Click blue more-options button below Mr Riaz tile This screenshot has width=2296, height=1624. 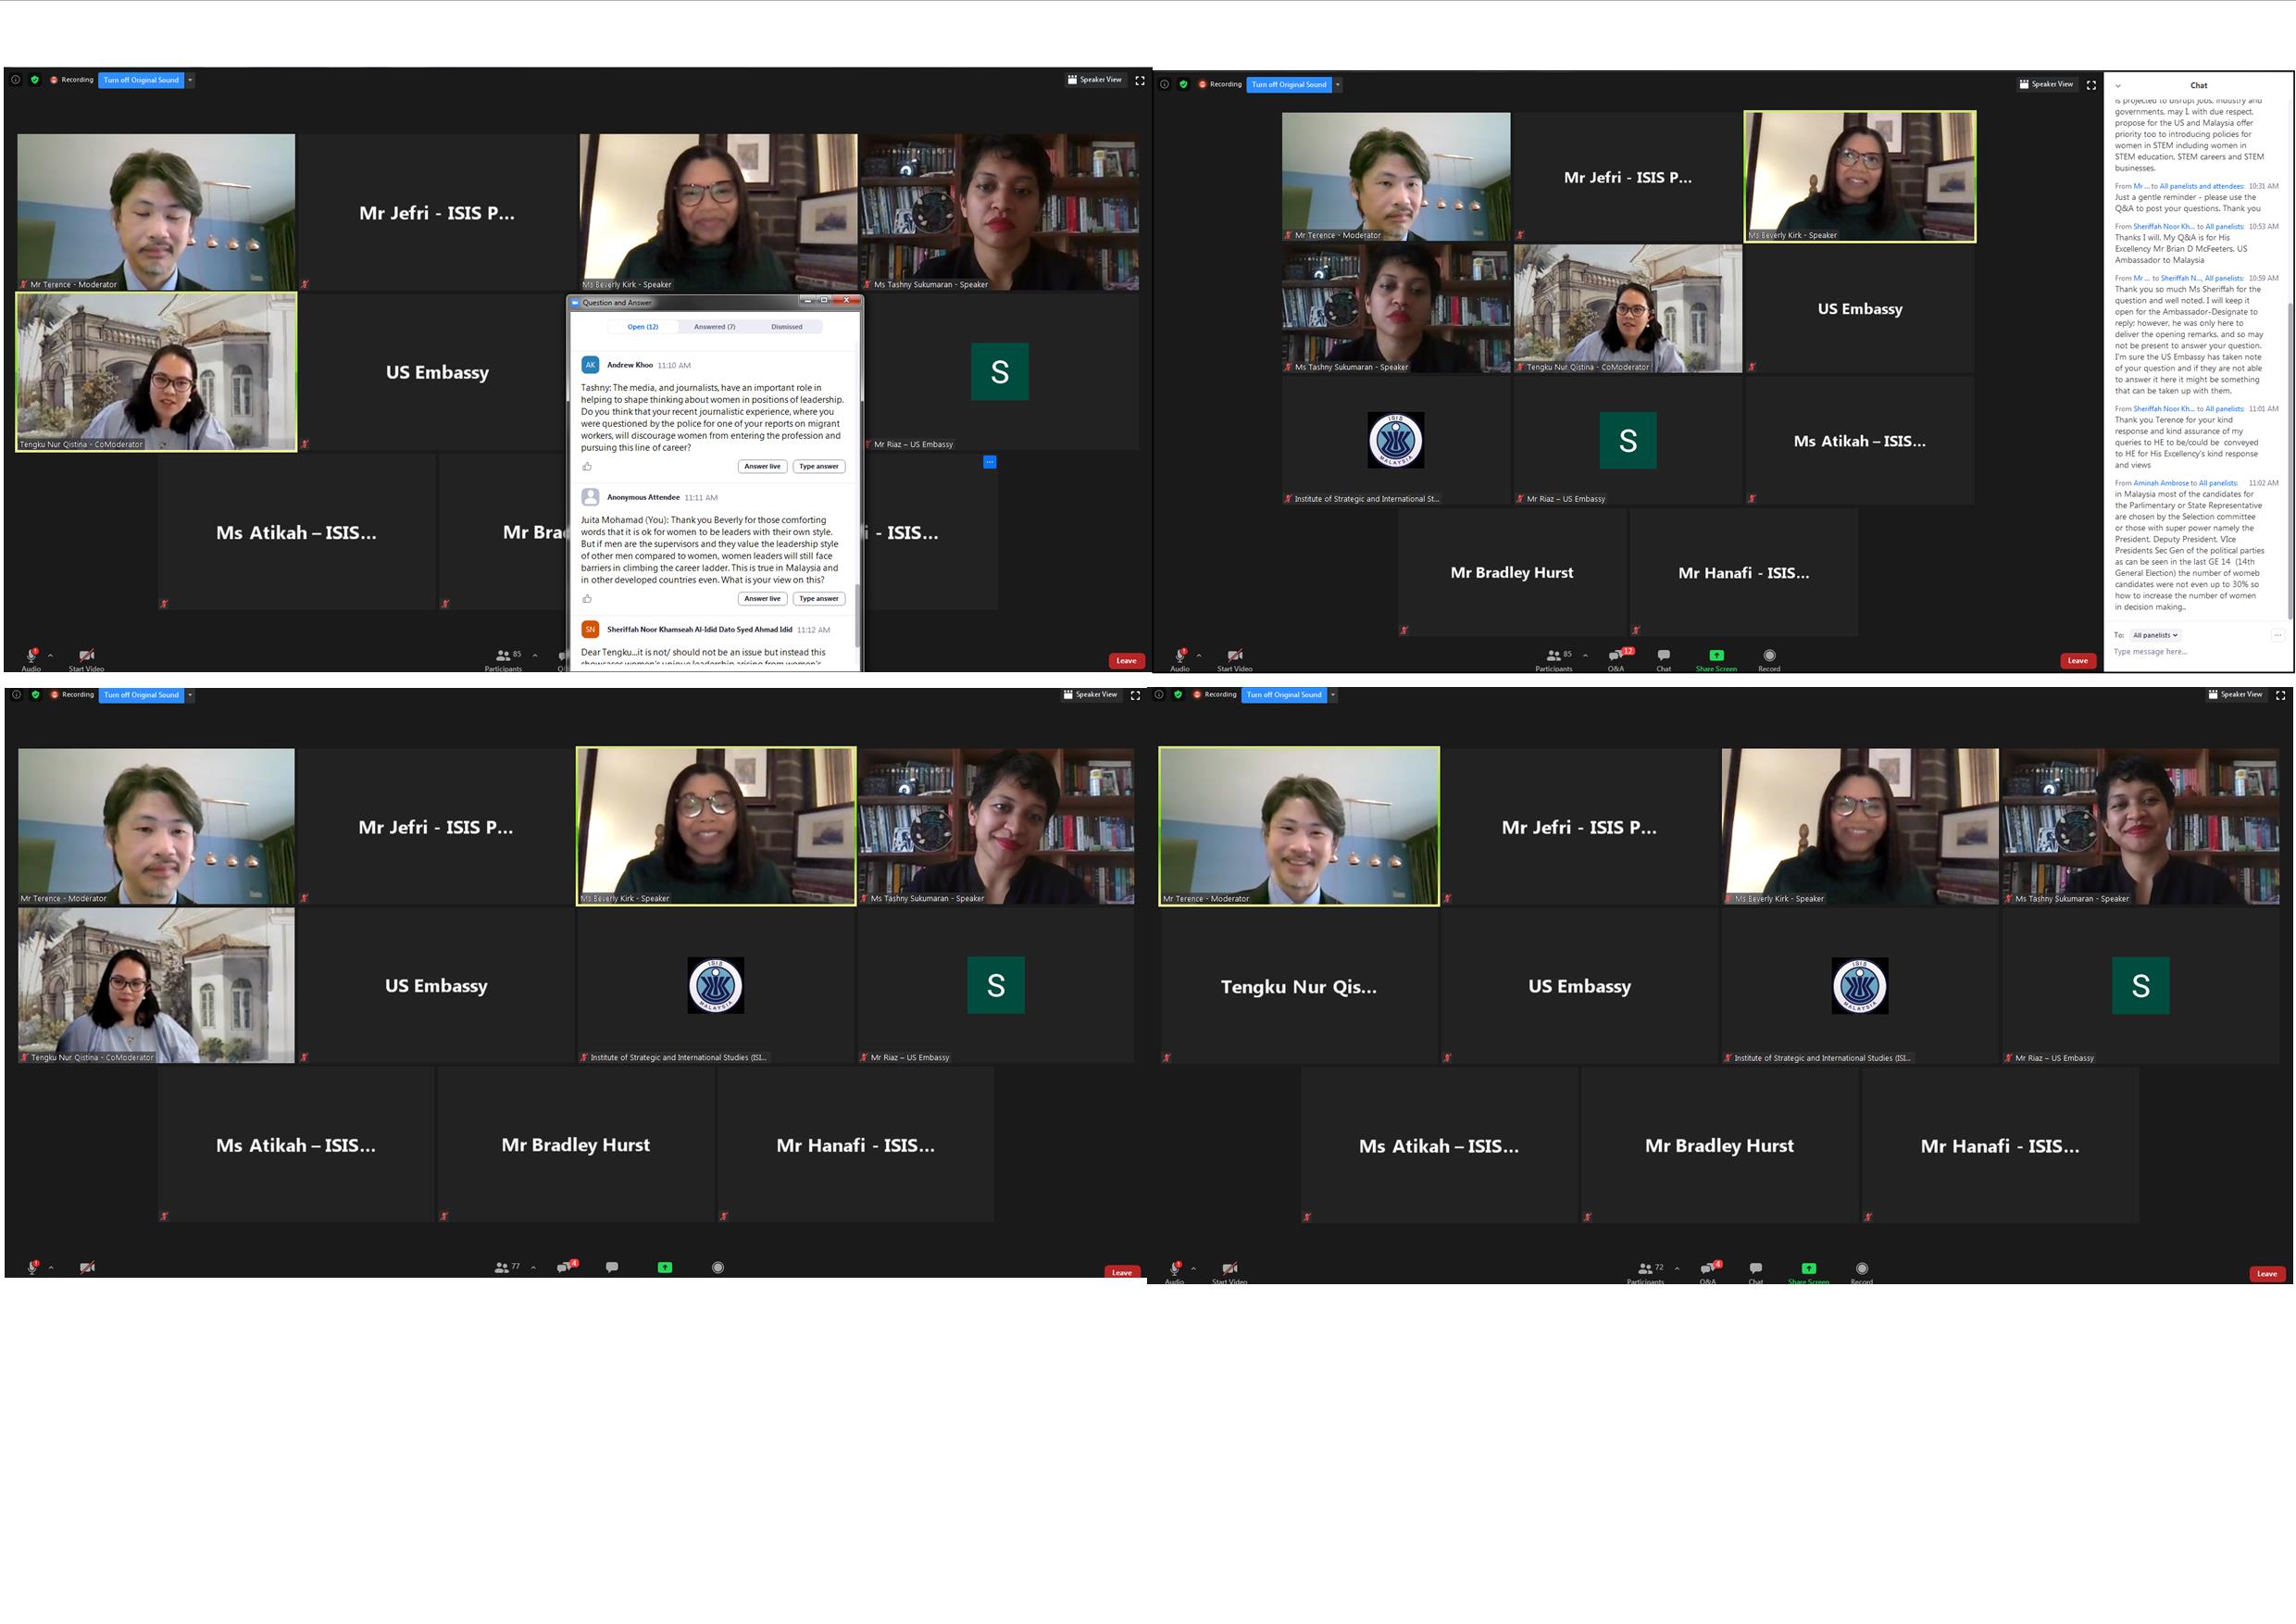click(x=989, y=462)
